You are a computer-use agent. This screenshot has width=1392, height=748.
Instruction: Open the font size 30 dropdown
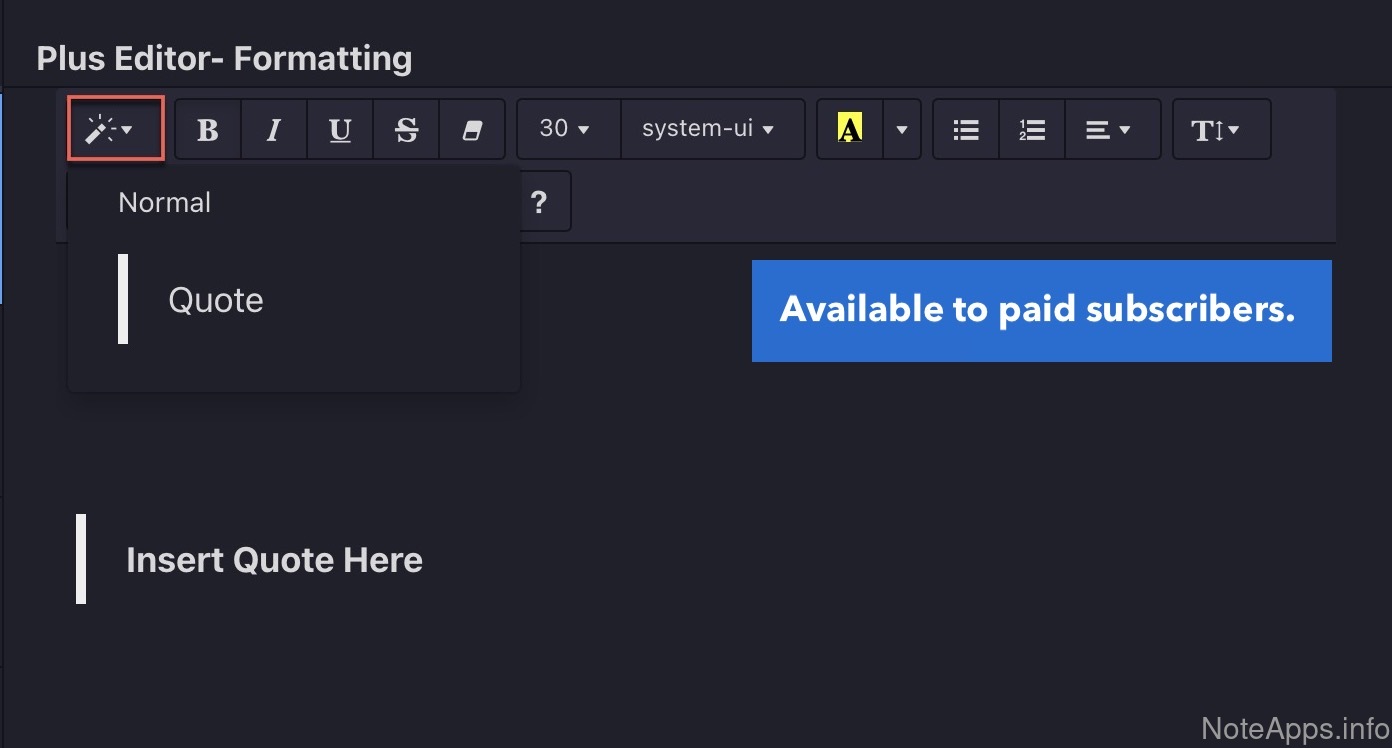566,129
